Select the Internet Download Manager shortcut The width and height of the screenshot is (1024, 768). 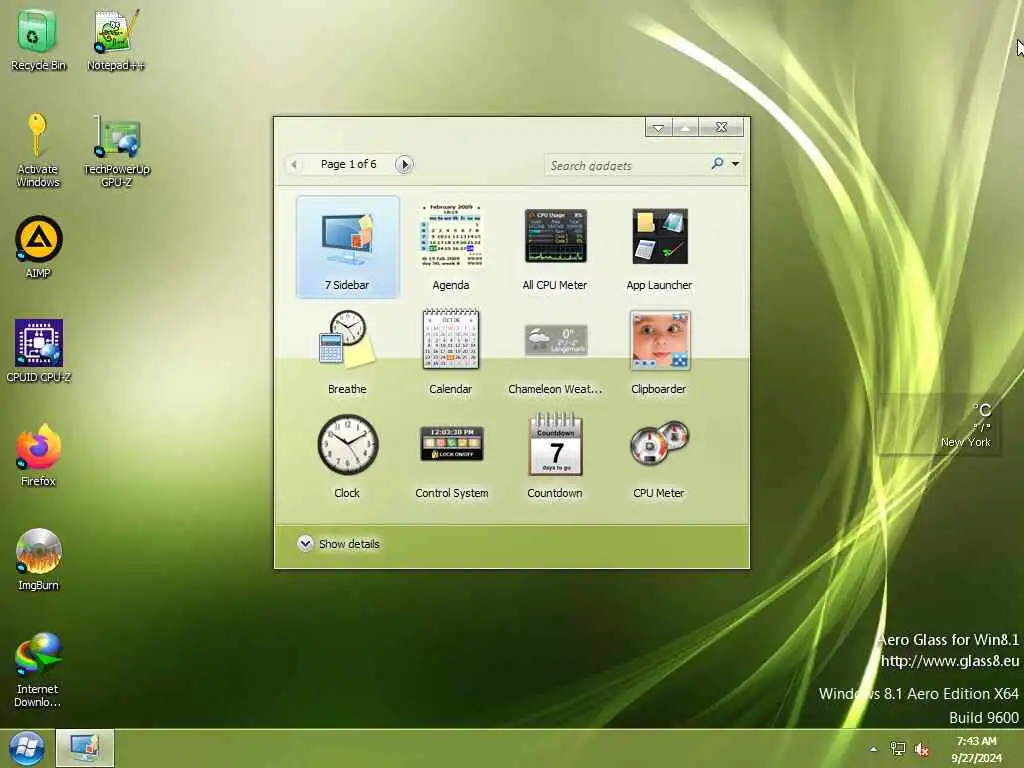39,670
